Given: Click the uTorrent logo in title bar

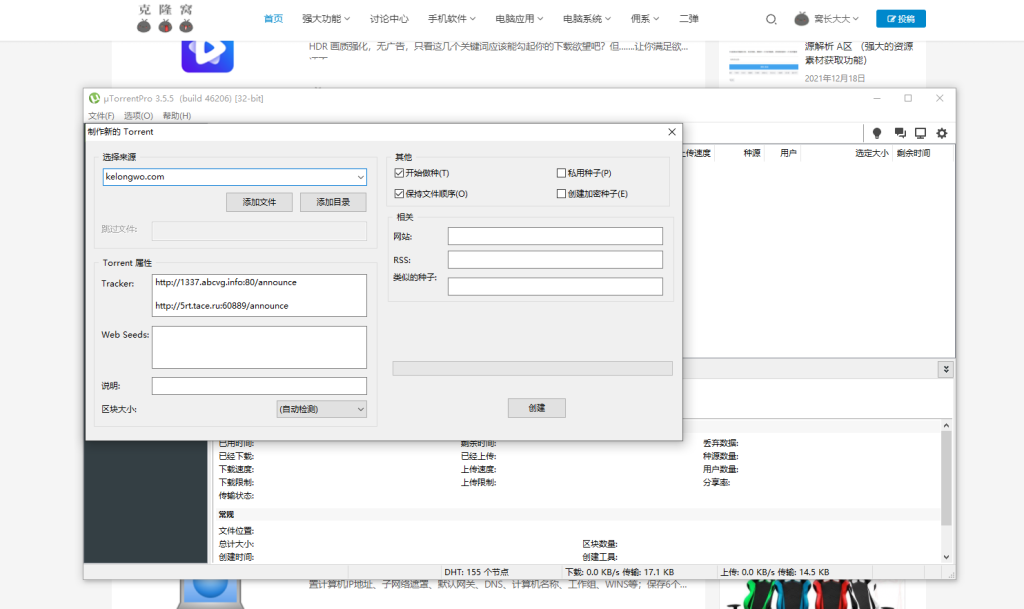Looking at the screenshot, I should pyautogui.click(x=94, y=99).
